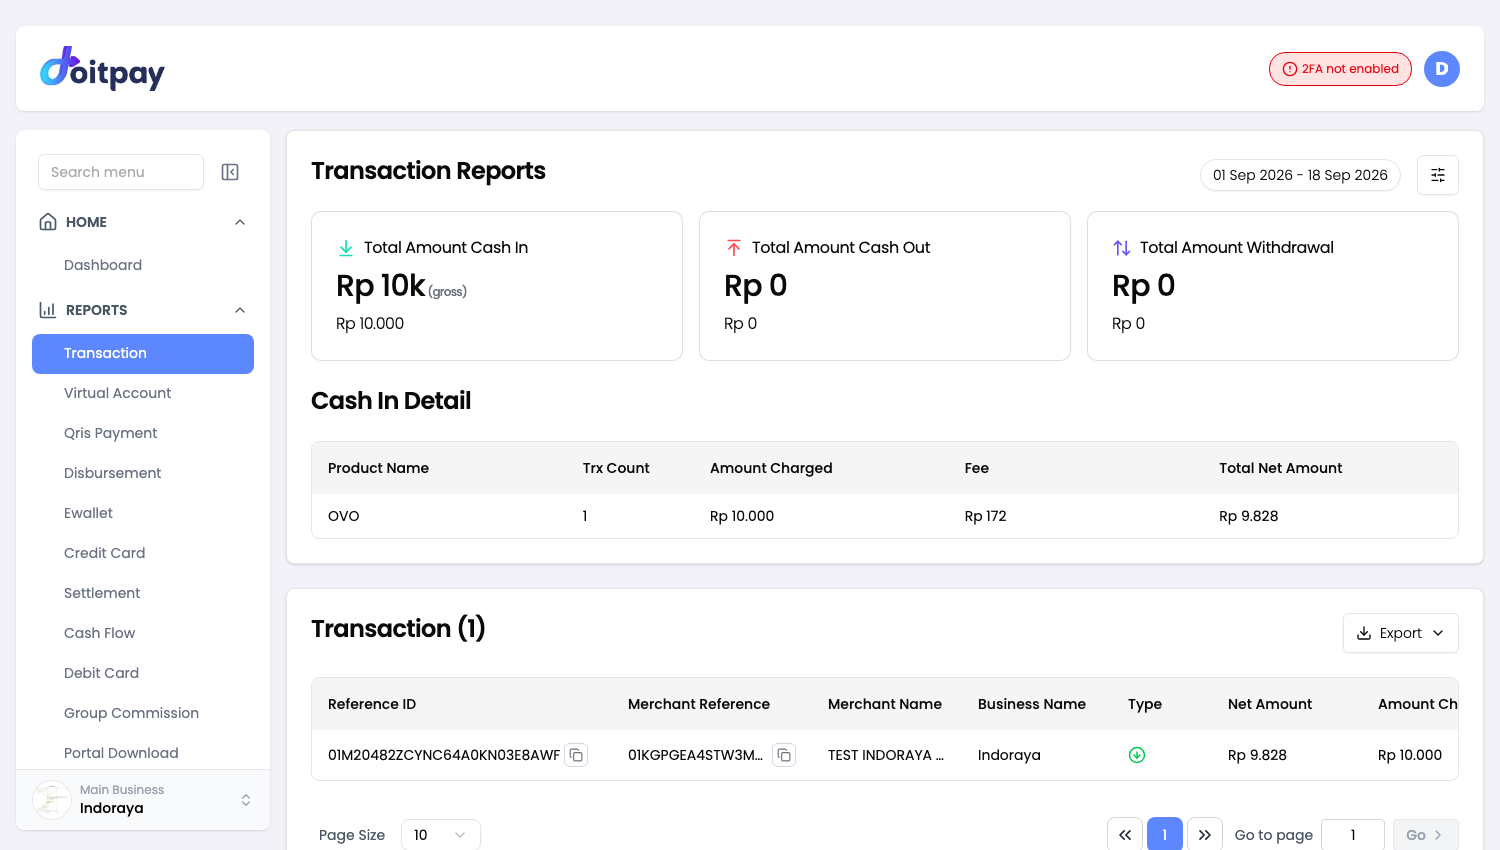Click the Trx Count column header
Screen dimensions: 1500x850
(x=616, y=468)
